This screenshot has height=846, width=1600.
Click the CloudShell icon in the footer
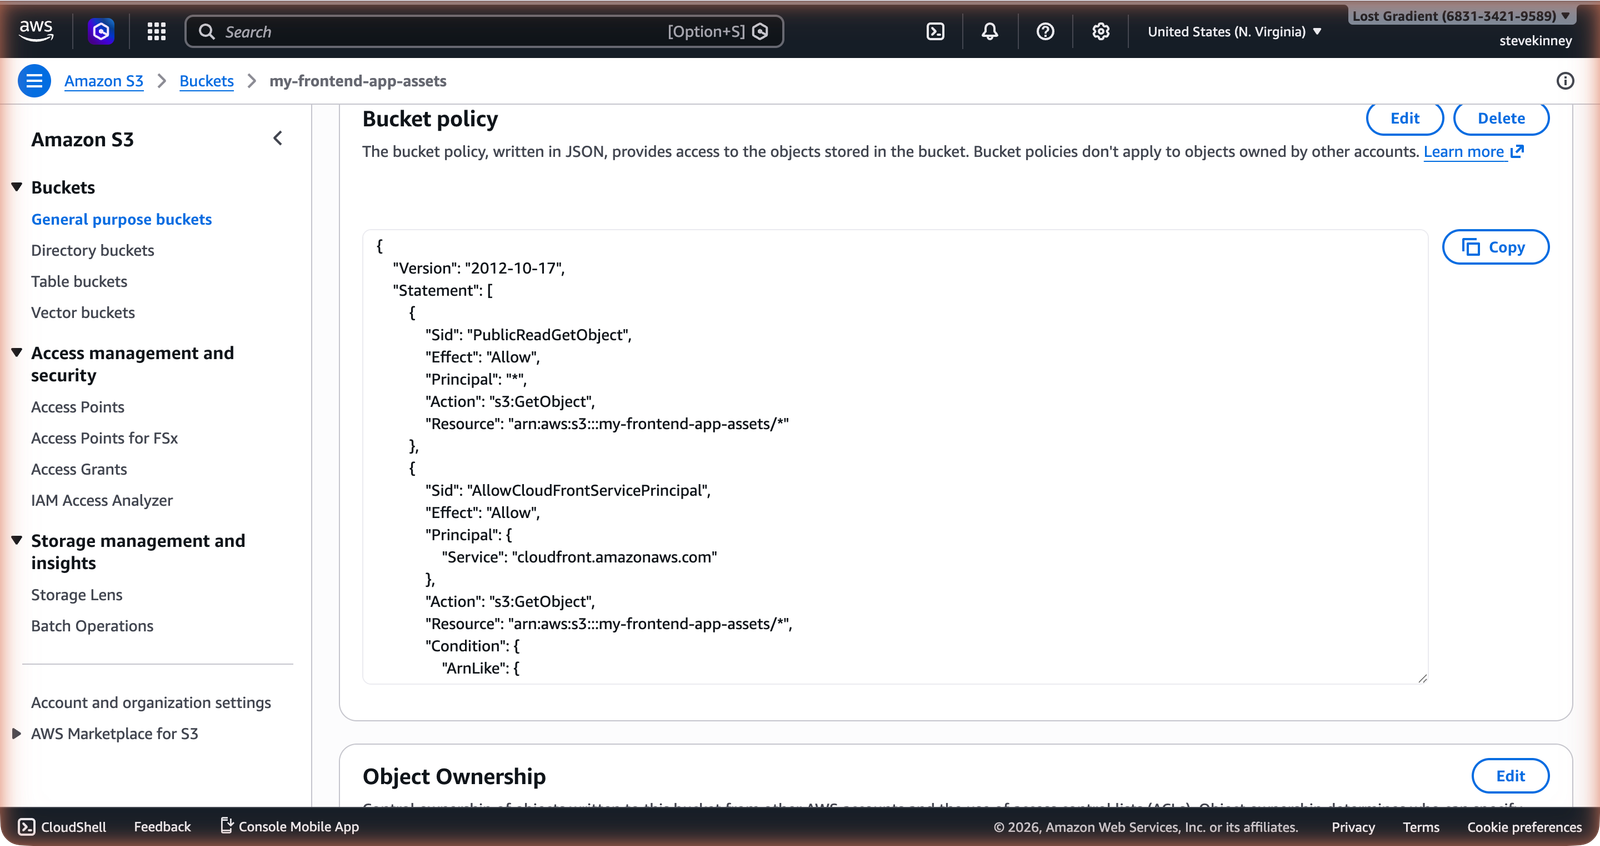pos(27,827)
